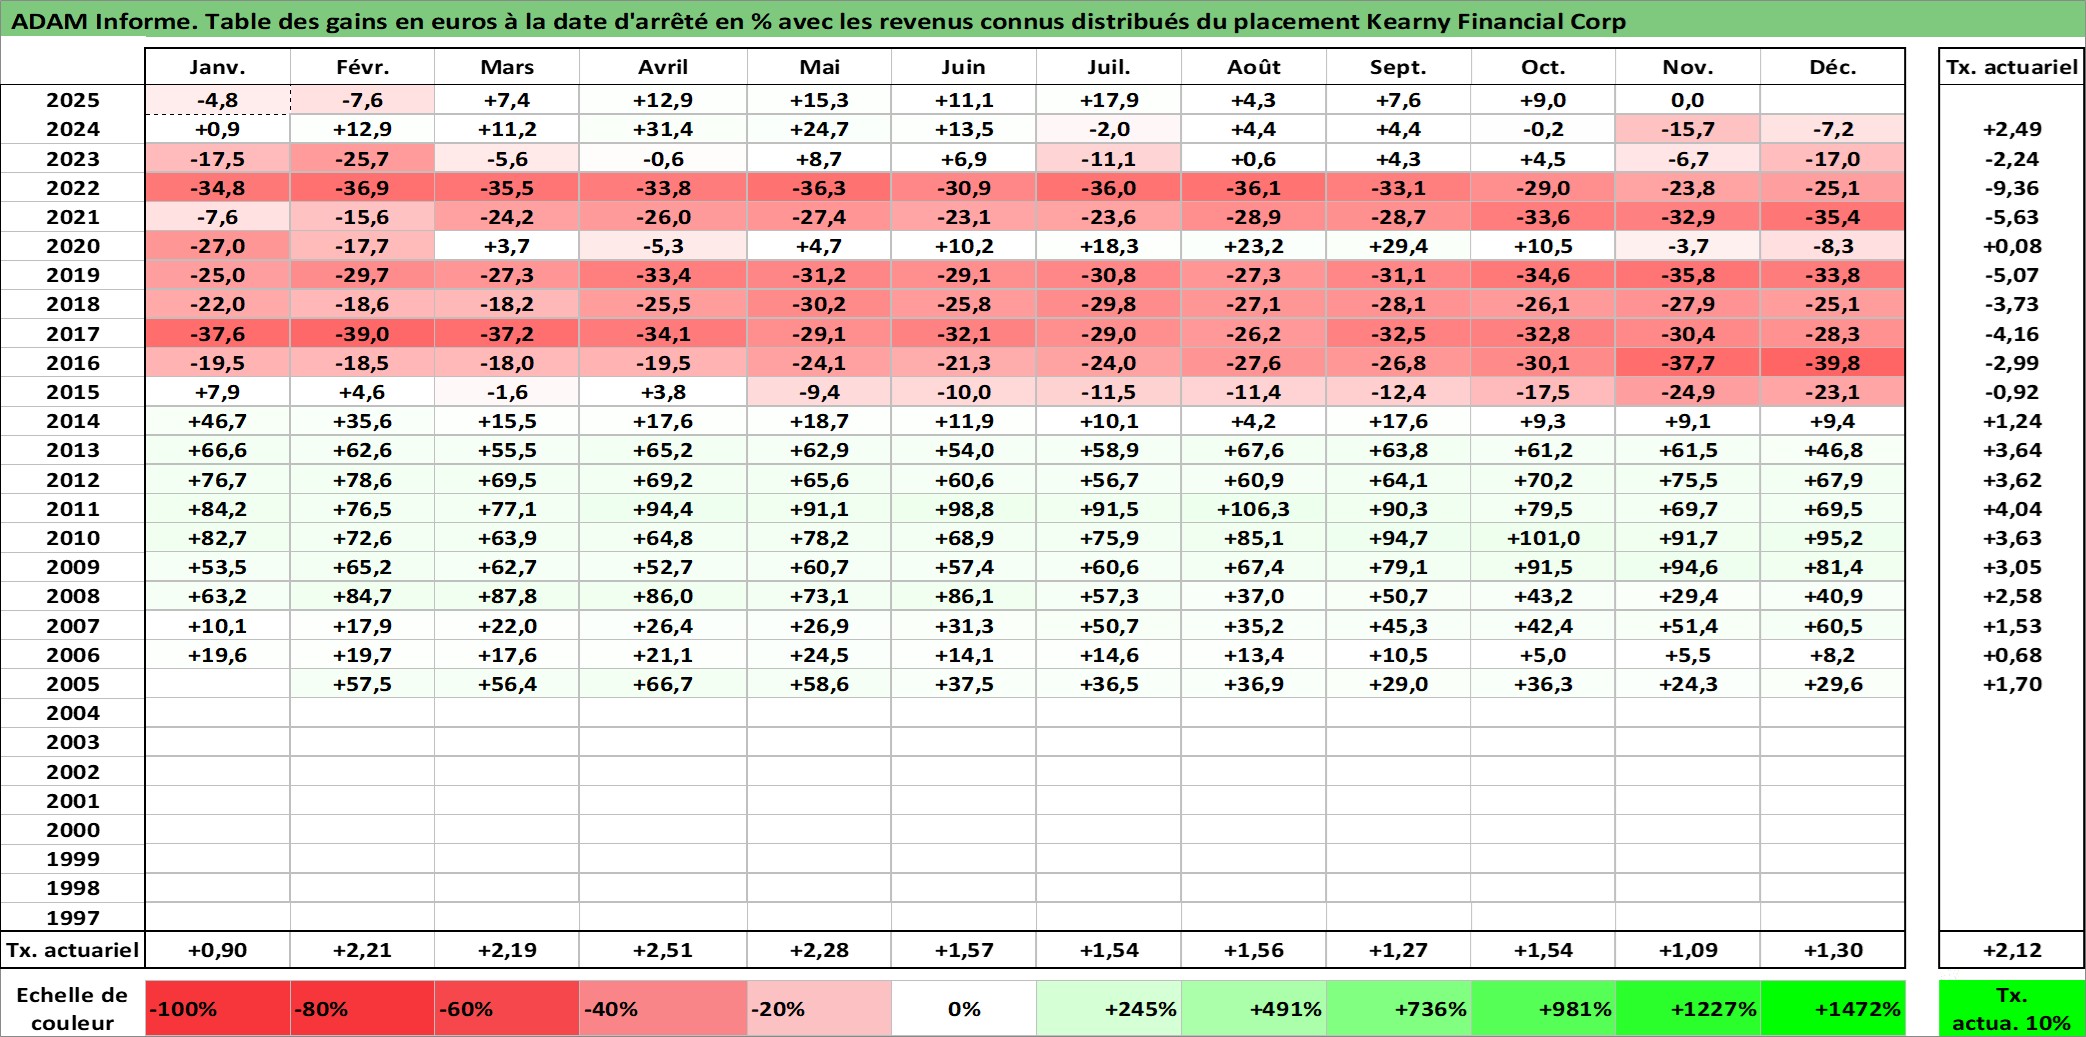Click the empty 1997 year row label
Screen dimensions: 2086x1037
[73, 917]
